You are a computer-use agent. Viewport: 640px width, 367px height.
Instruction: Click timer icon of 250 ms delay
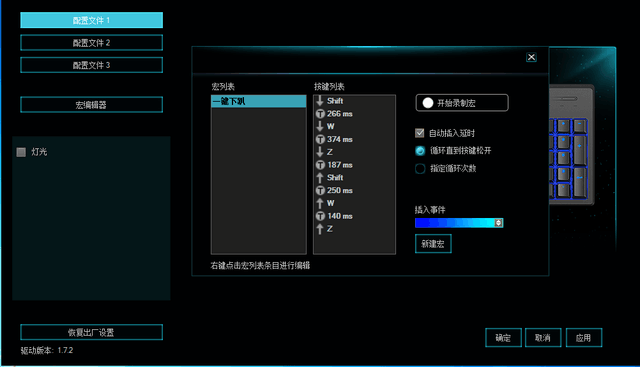click(x=320, y=191)
